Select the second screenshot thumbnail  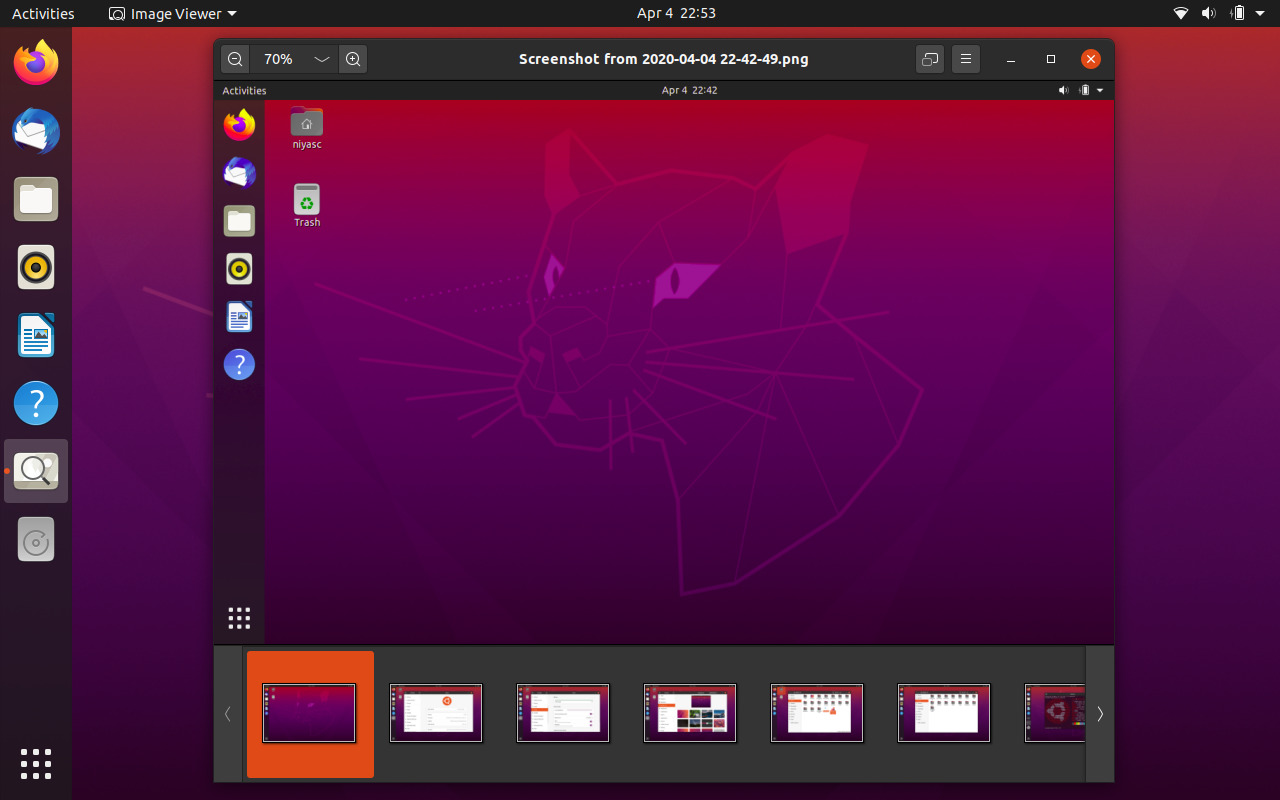click(436, 713)
